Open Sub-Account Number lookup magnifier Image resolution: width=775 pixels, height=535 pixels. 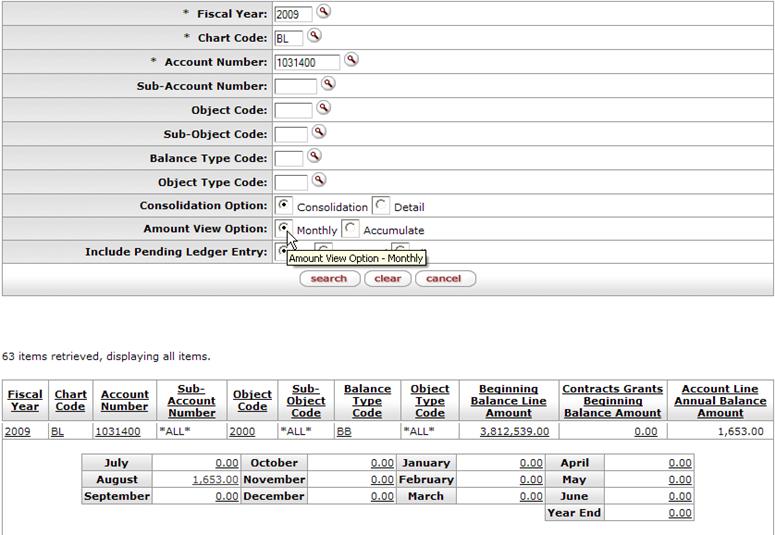click(x=328, y=84)
